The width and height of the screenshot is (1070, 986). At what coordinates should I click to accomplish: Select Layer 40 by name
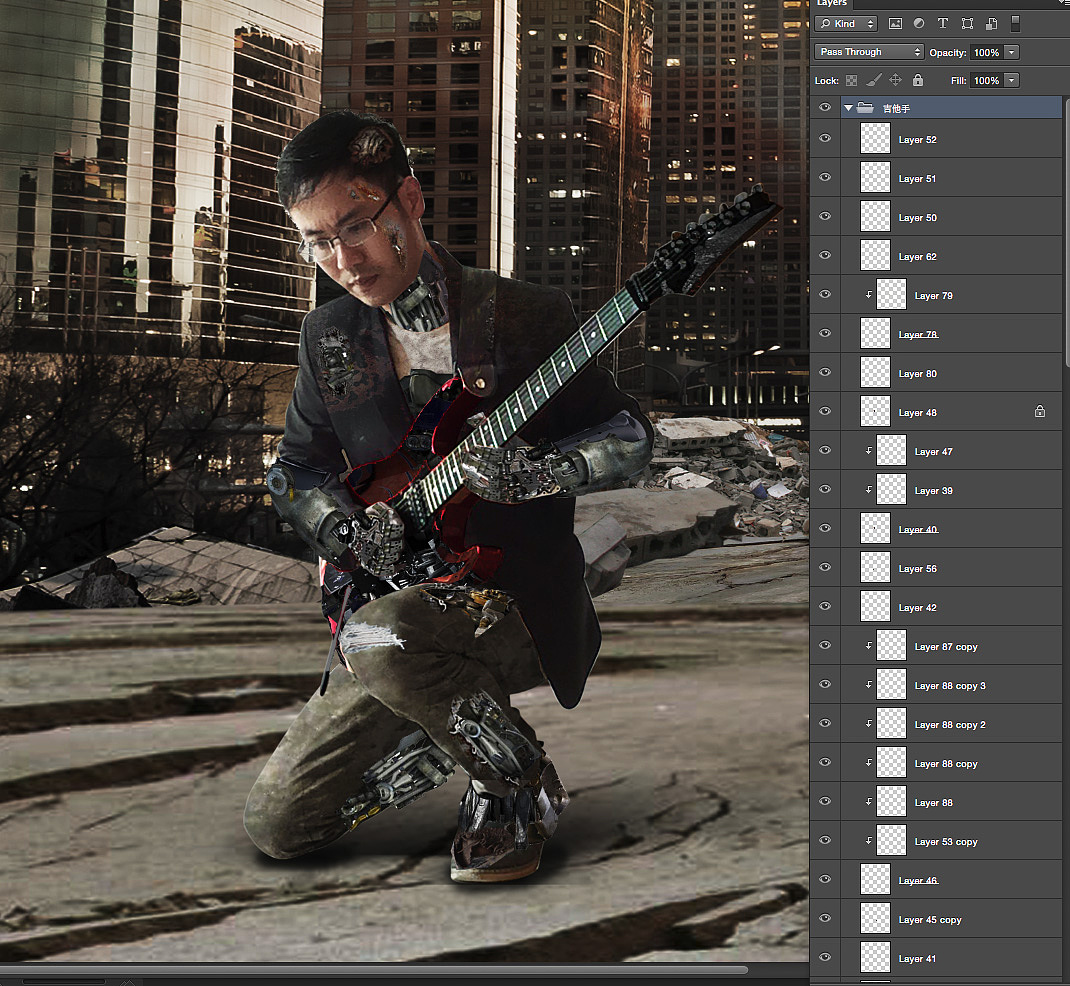[x=918, y=530]
